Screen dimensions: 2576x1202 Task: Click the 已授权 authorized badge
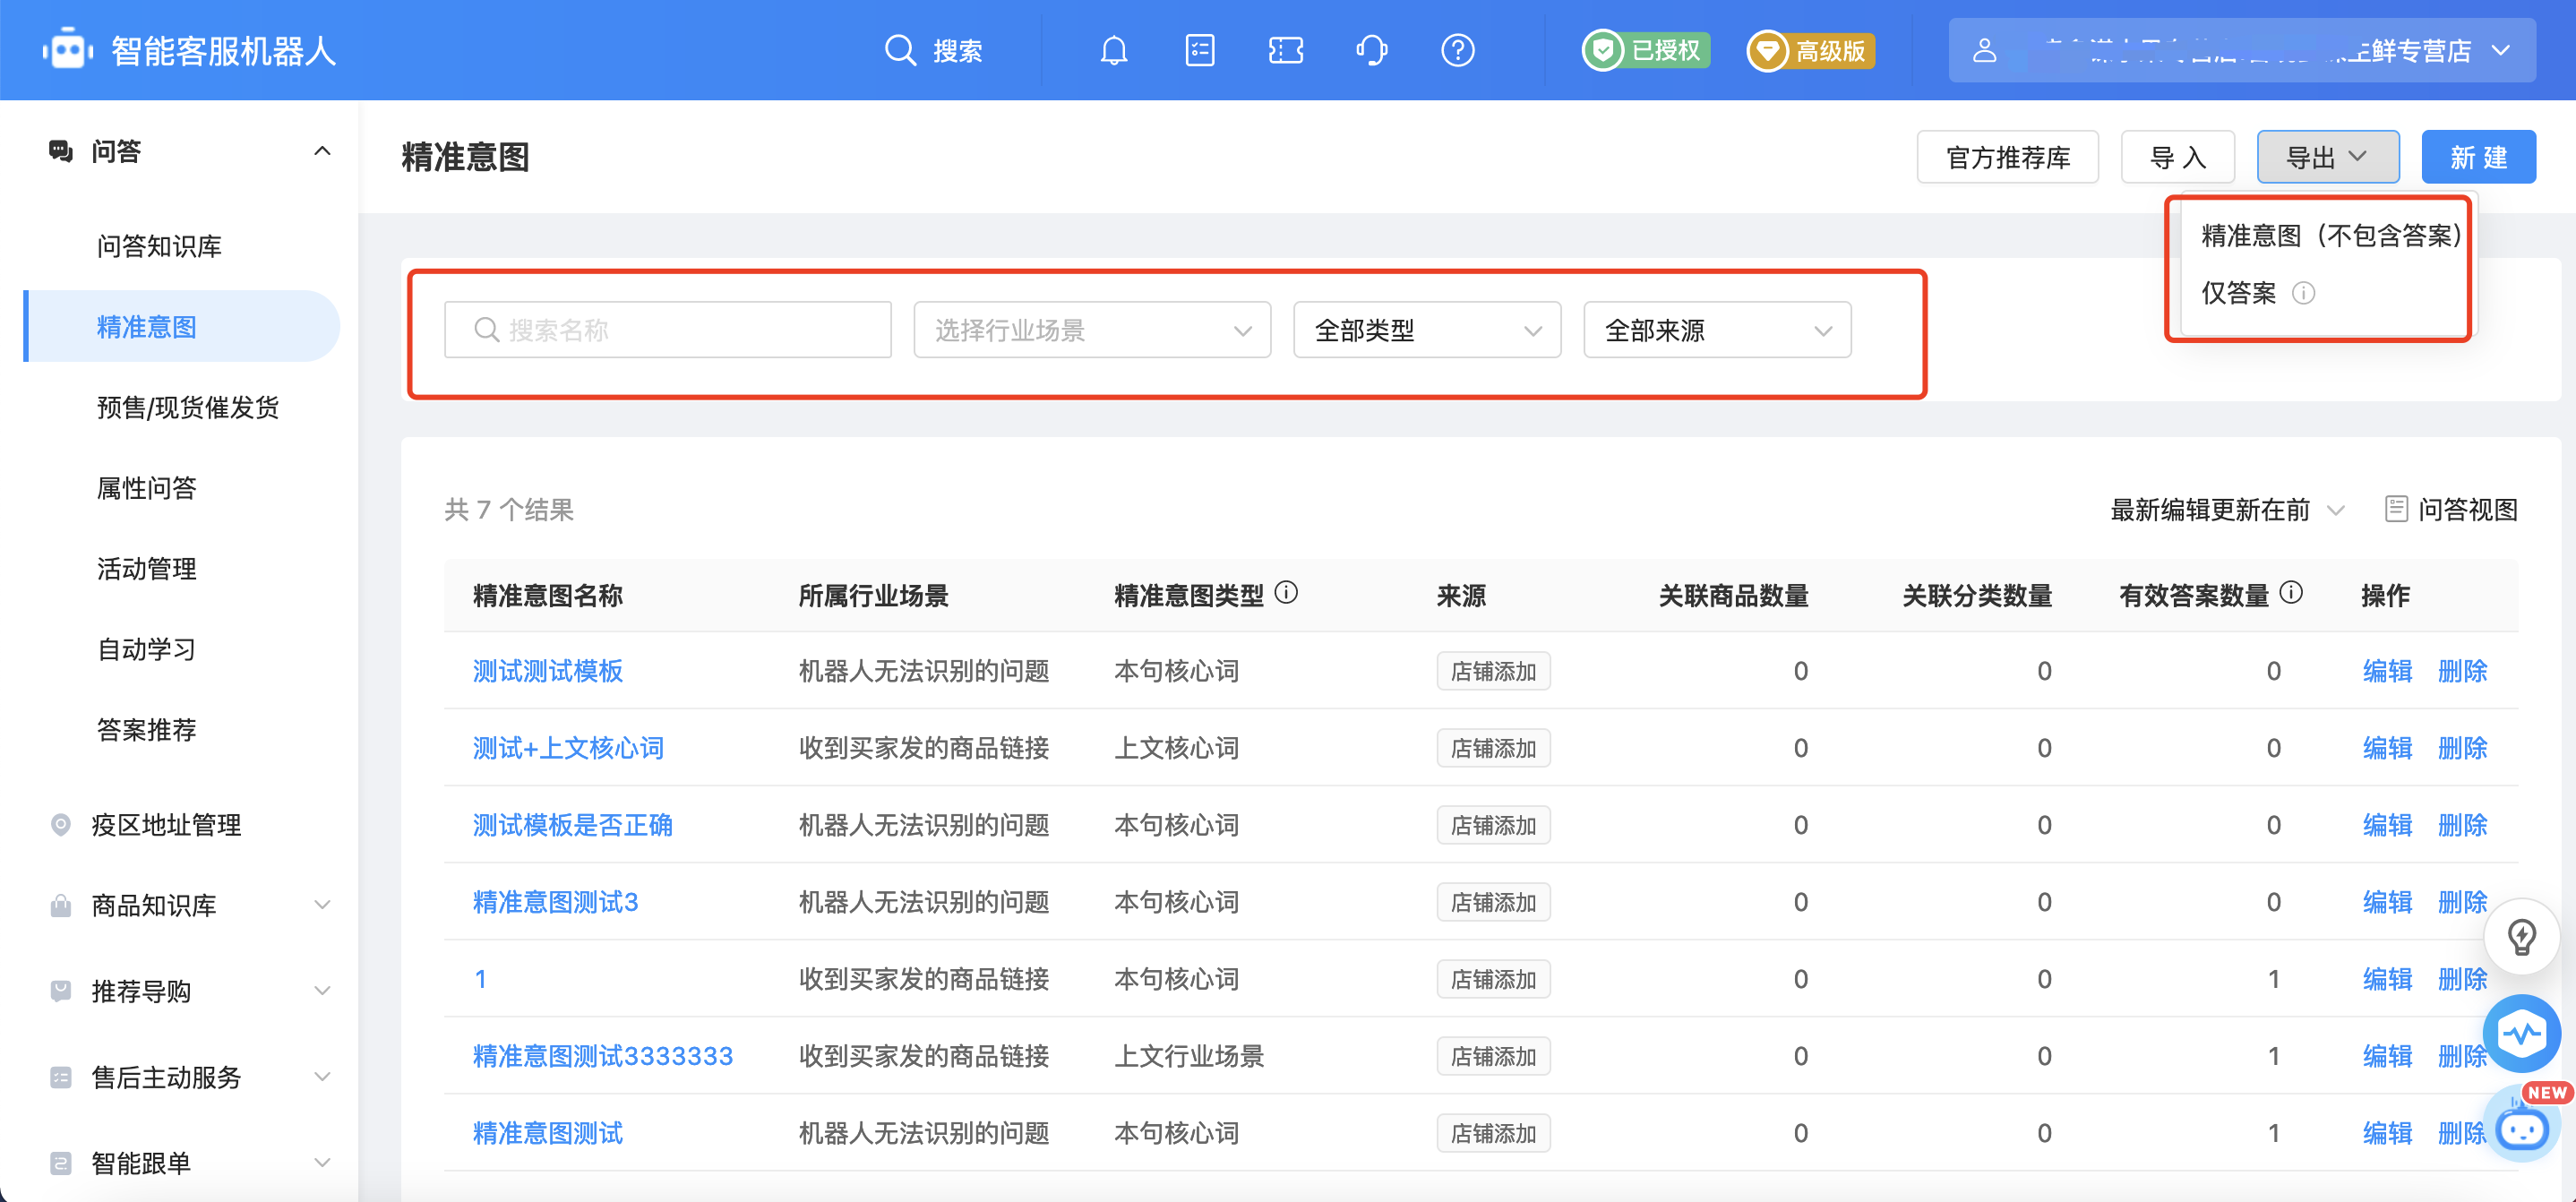1645,50
